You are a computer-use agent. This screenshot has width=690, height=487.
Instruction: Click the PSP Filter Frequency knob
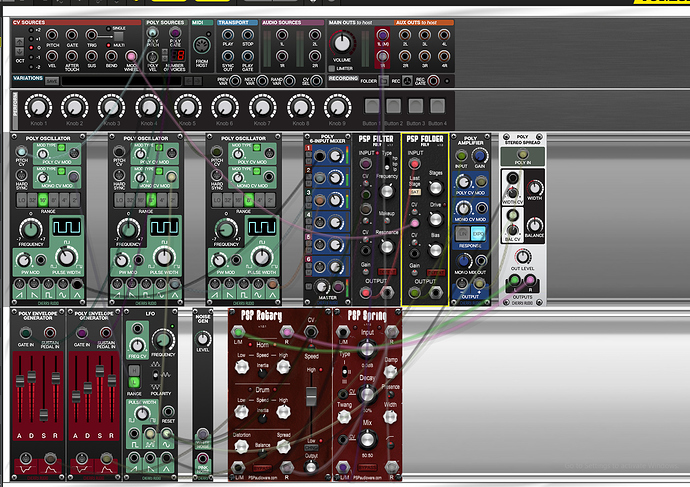[x=387, y=191]
